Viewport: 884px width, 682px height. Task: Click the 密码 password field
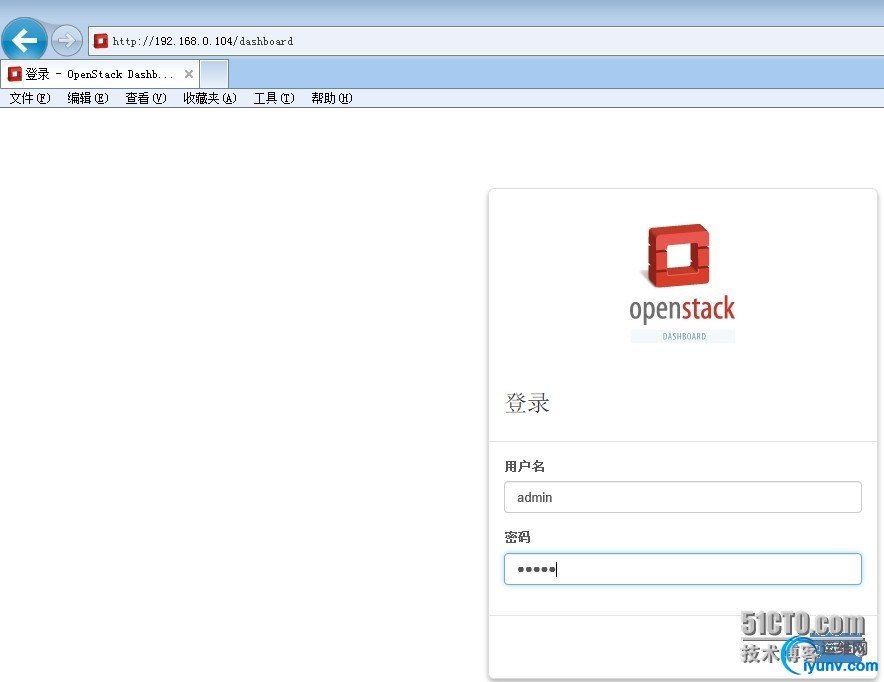tap(683, 569)
